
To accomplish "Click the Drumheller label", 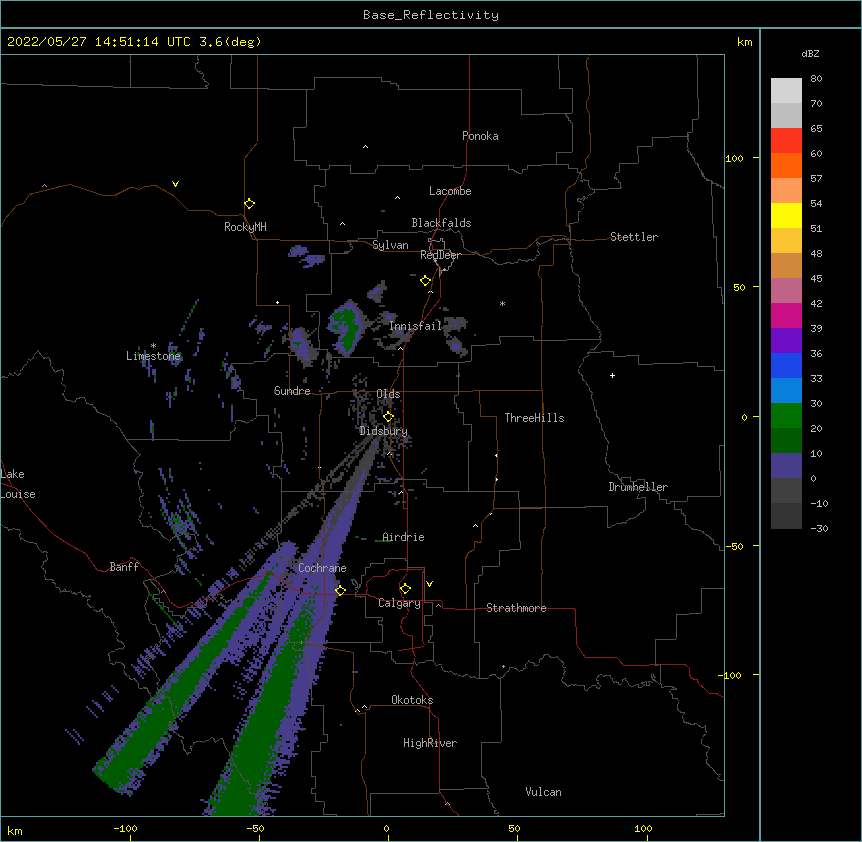I will 638,487.
